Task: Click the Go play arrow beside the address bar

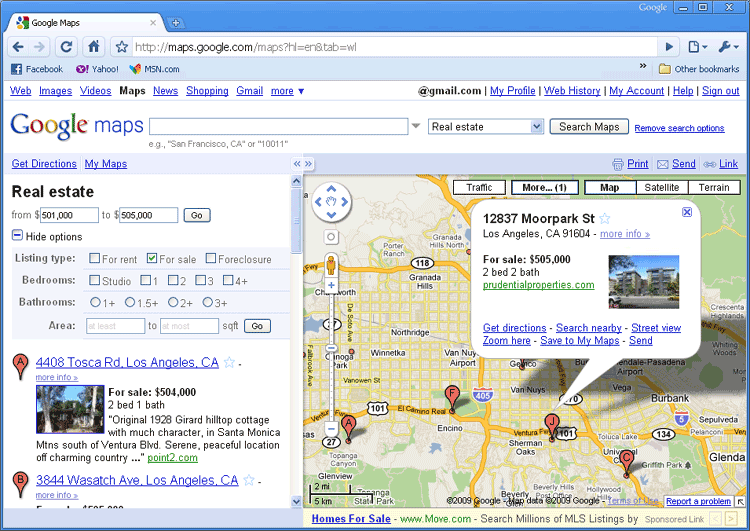Action: click(x=670, y=47)
